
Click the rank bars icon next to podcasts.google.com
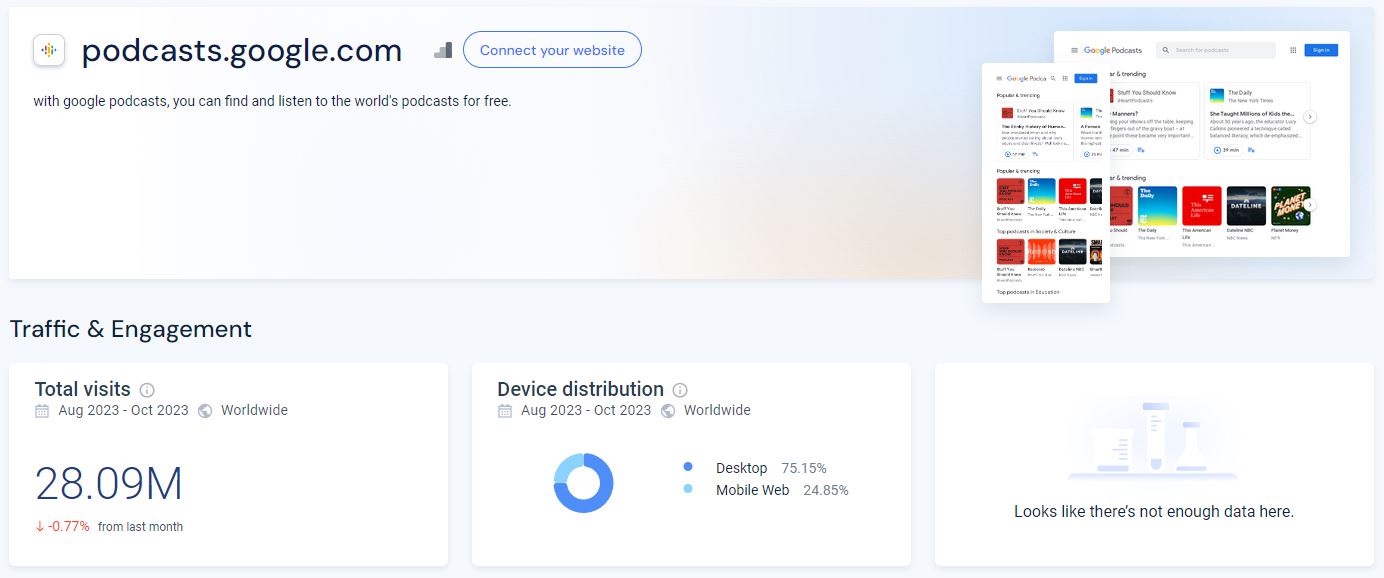443,49
